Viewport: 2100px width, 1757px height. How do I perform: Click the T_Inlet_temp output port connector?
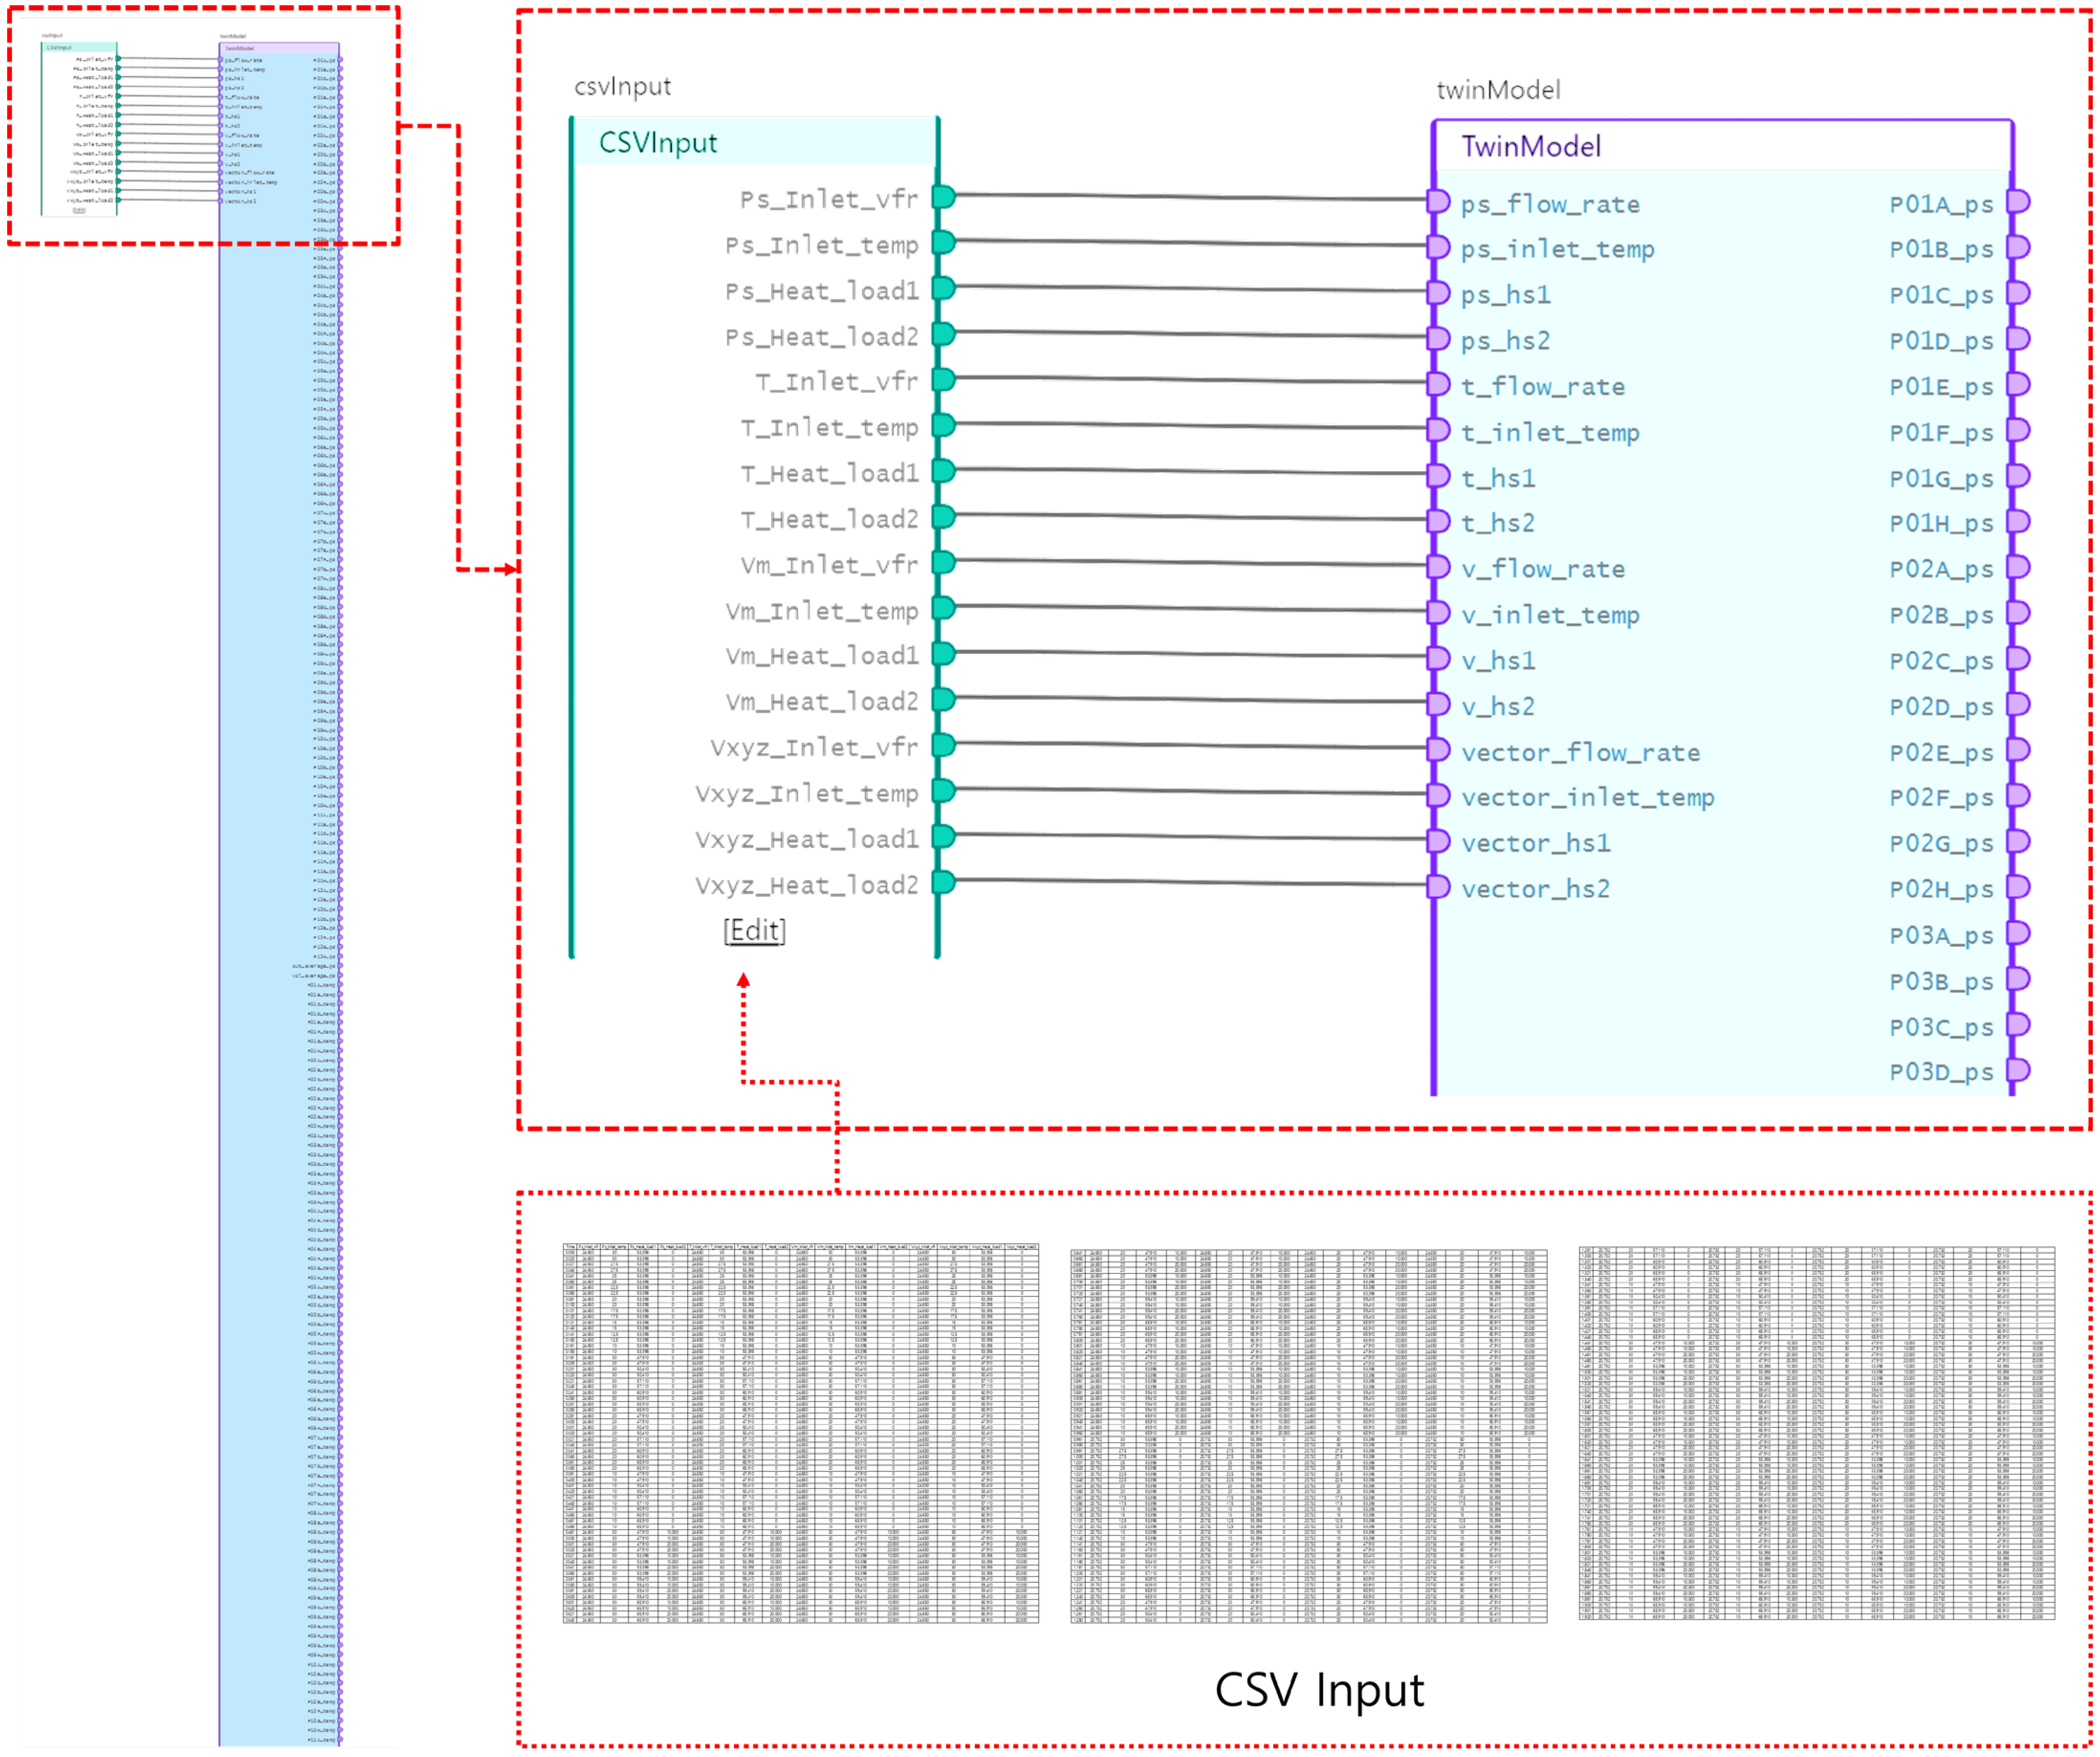[943, 425]
